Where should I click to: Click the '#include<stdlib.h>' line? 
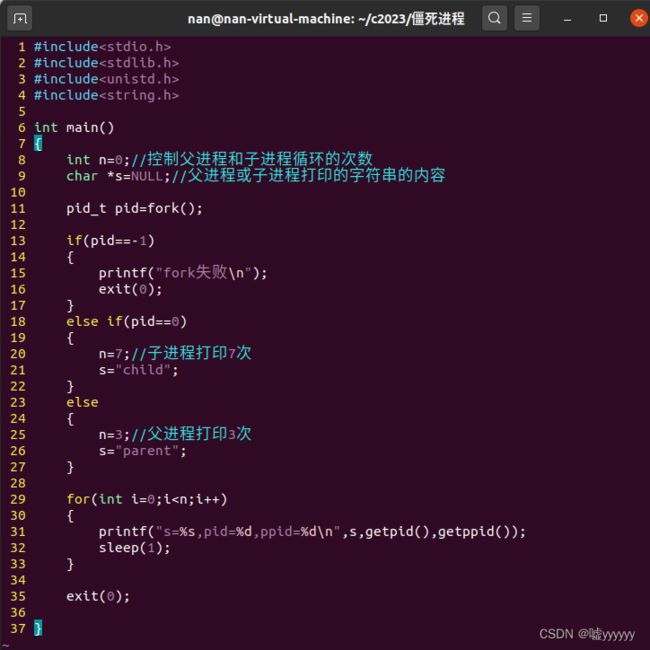point(107,63)
